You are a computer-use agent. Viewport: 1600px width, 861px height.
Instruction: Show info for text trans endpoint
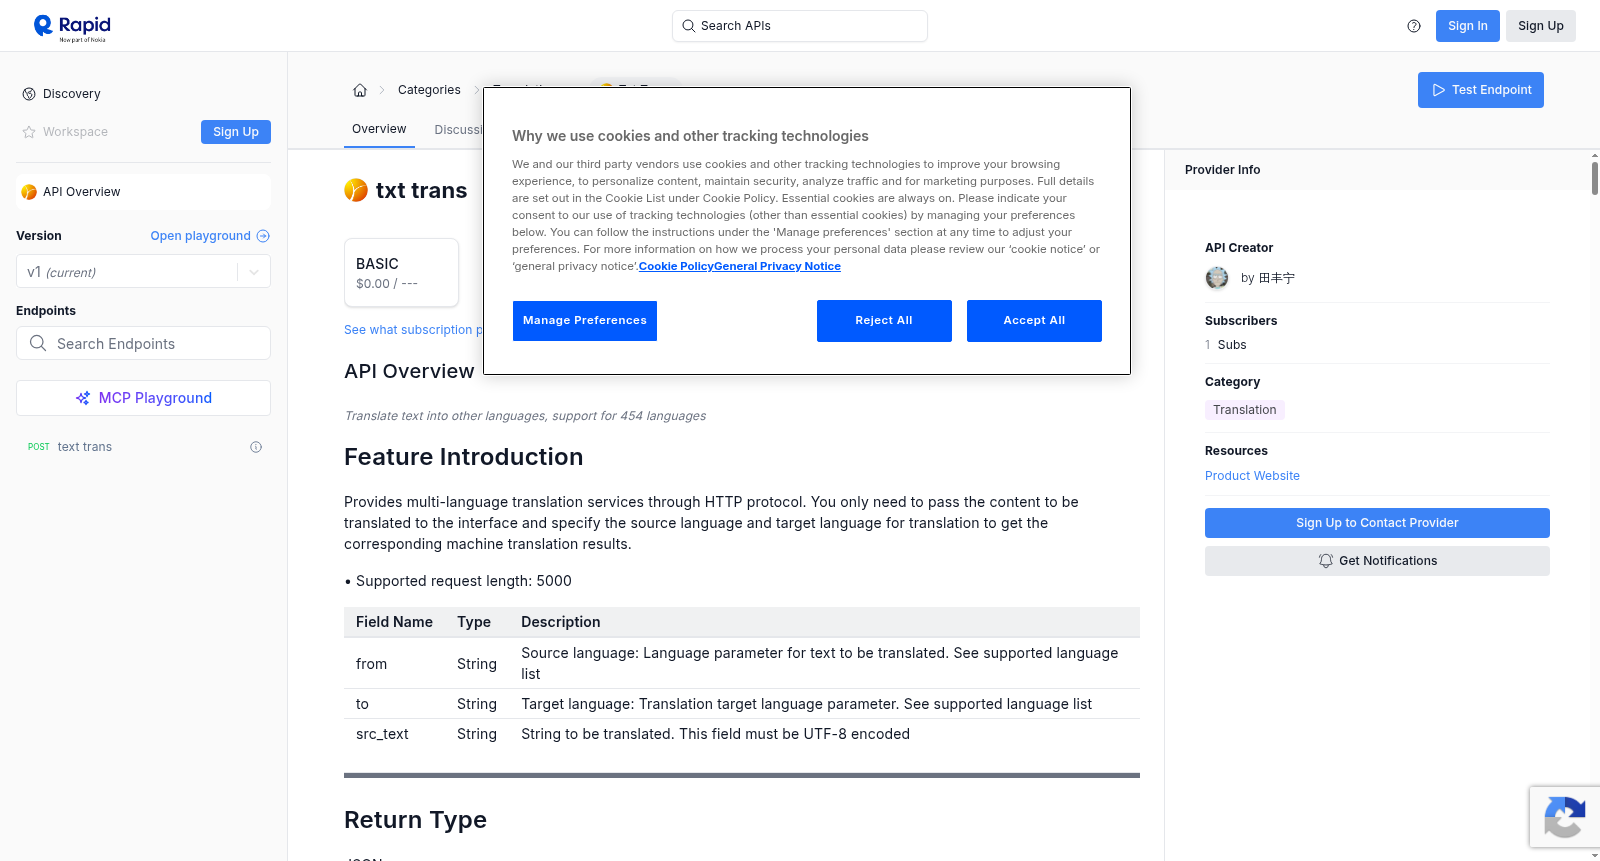click(256, 447)
